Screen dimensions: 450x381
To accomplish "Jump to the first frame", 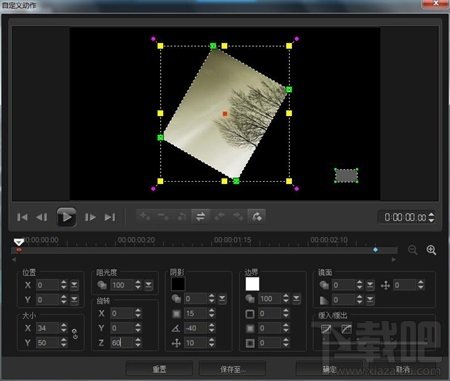I will [22, 217].
